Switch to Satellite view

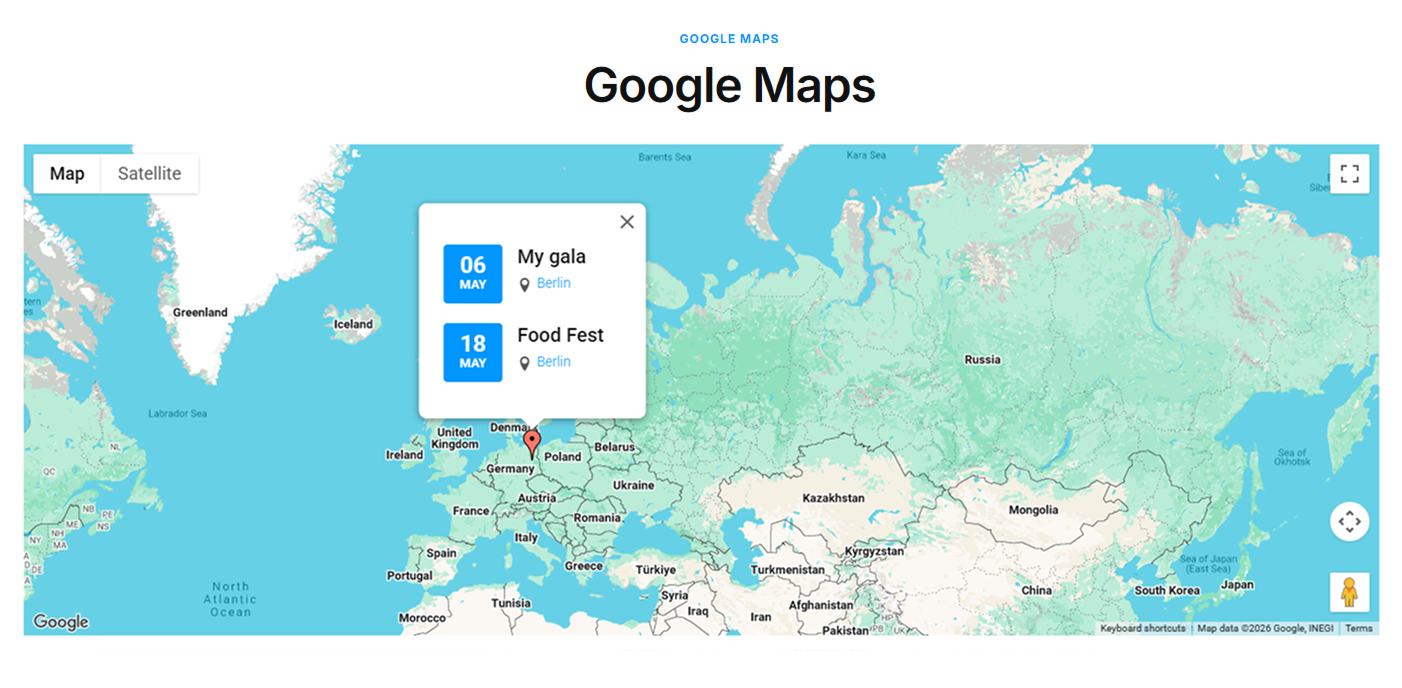click(x=150, y=174)
